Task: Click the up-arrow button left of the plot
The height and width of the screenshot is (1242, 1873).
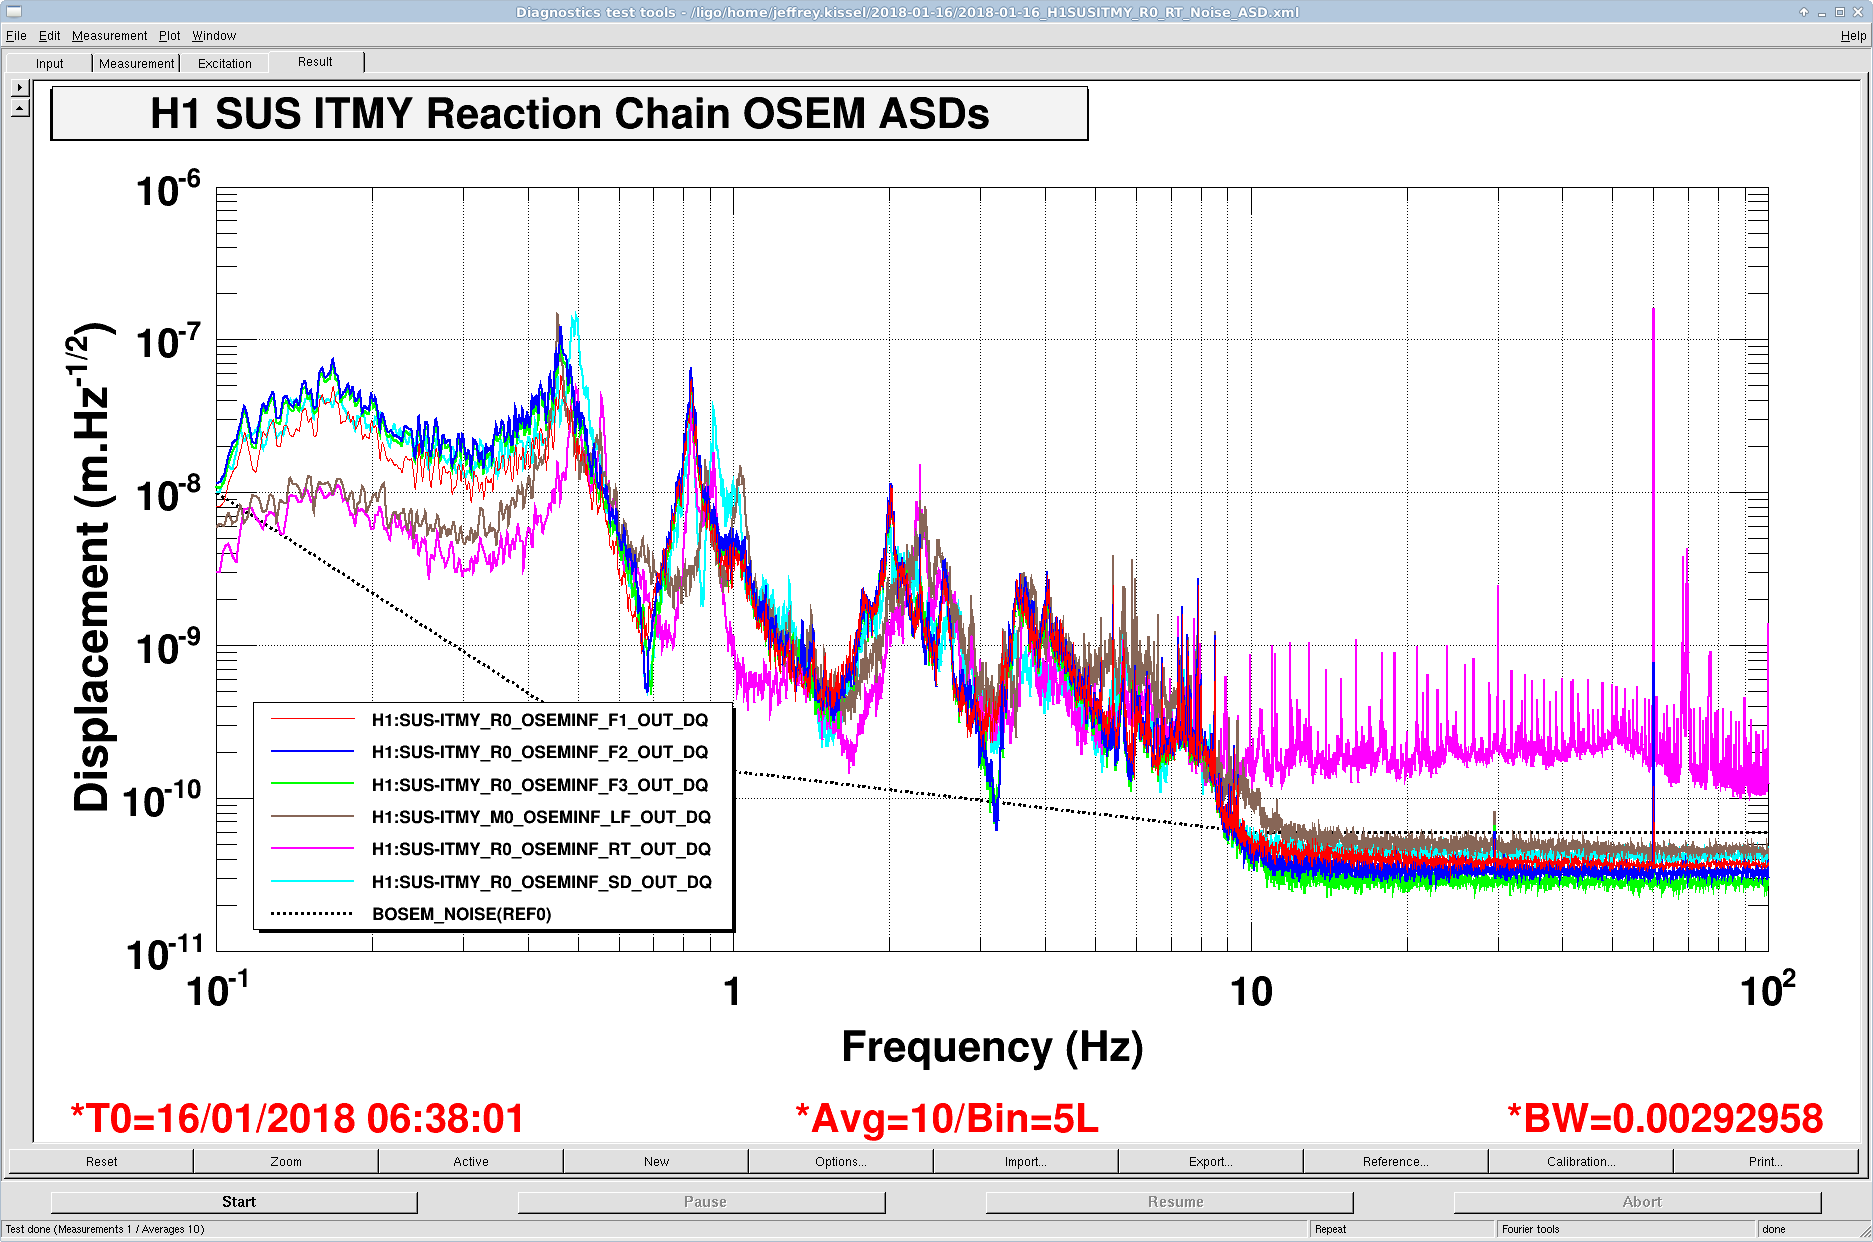Action: [20, 108]
